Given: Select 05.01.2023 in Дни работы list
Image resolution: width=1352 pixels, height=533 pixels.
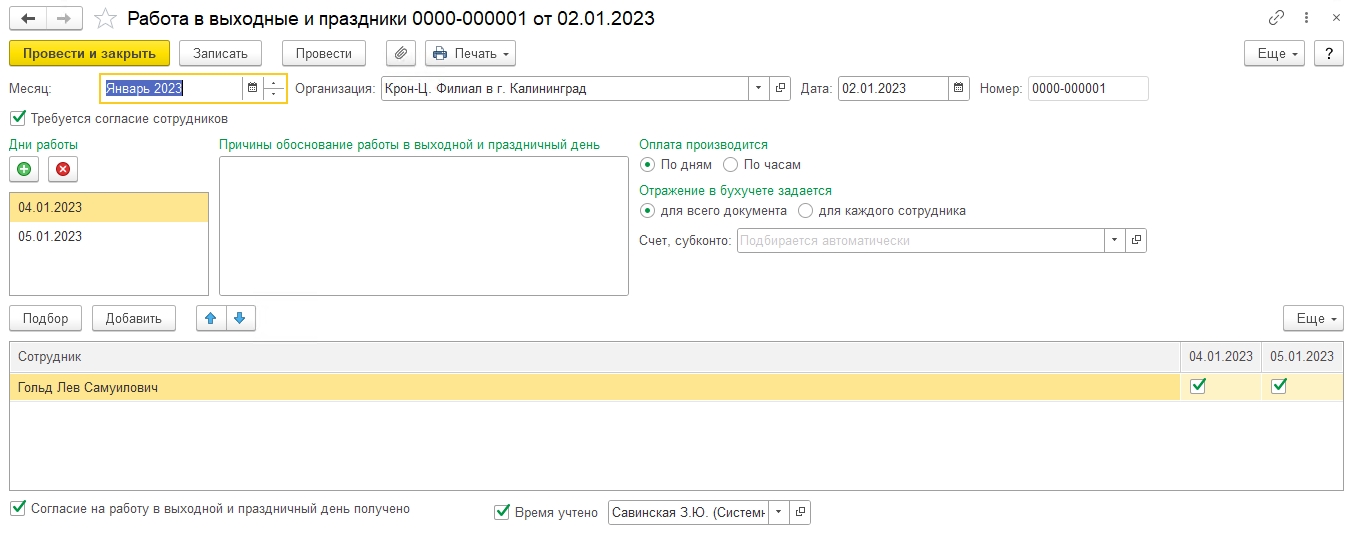Looking at the screenshot, I should tap(109, 237).
